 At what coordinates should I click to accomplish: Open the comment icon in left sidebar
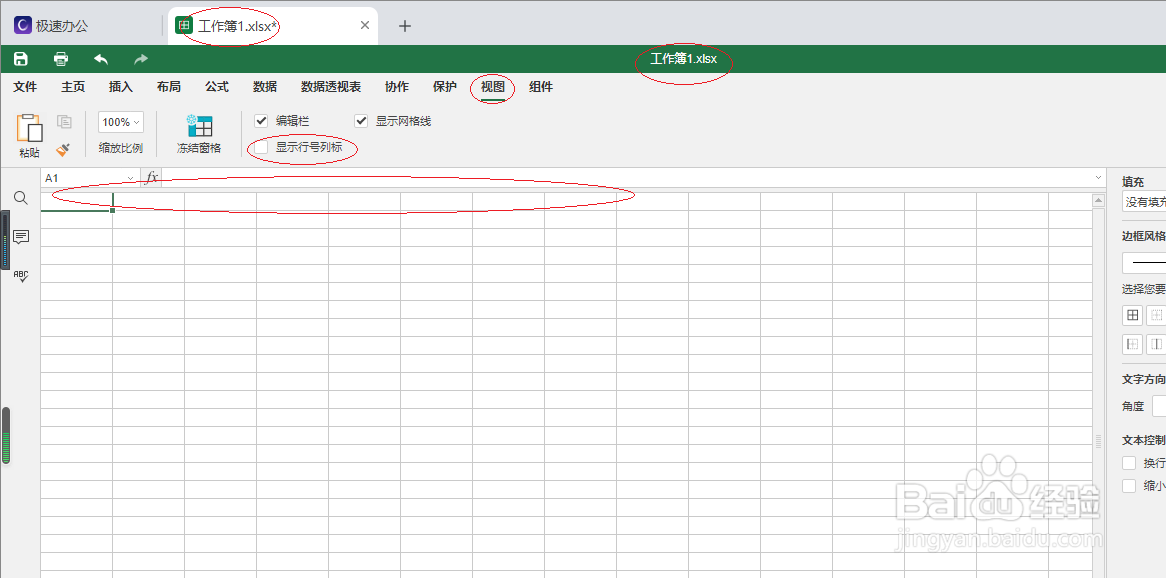tap(21, 238)
